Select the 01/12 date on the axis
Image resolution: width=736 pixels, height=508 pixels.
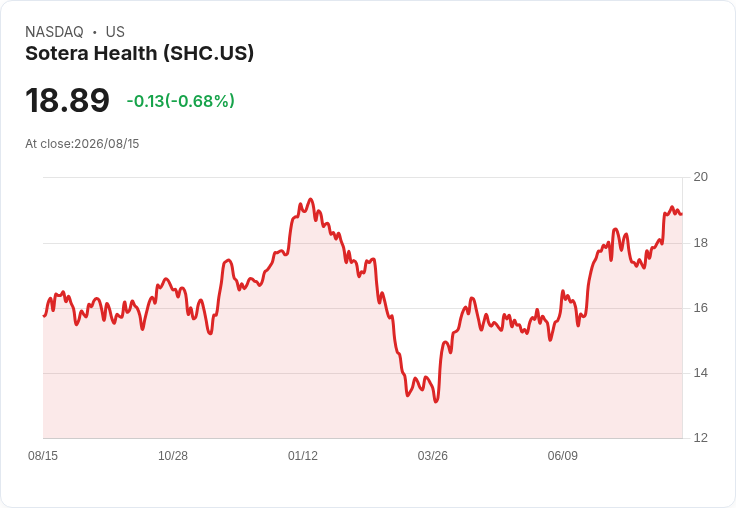point(303,455)
